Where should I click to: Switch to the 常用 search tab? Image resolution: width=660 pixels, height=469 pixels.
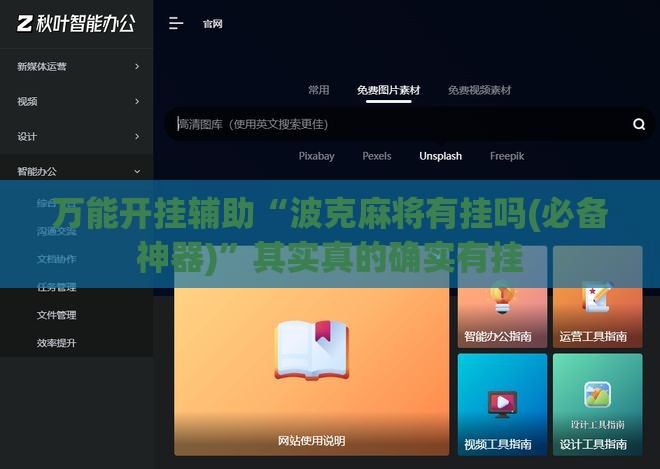(319, 90)
